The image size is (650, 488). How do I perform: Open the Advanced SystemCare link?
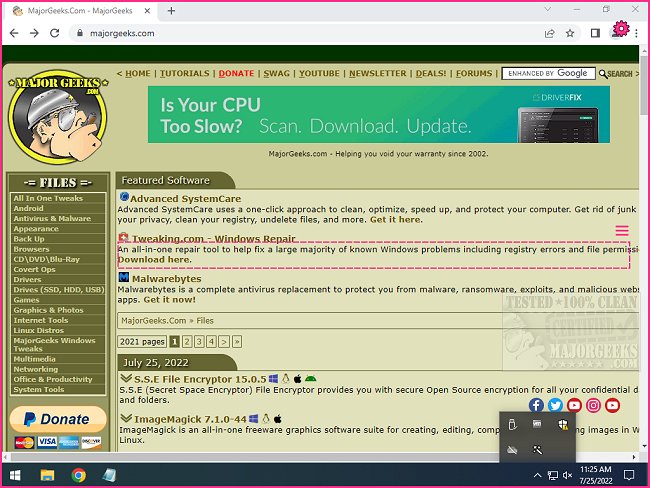point(185,199)
